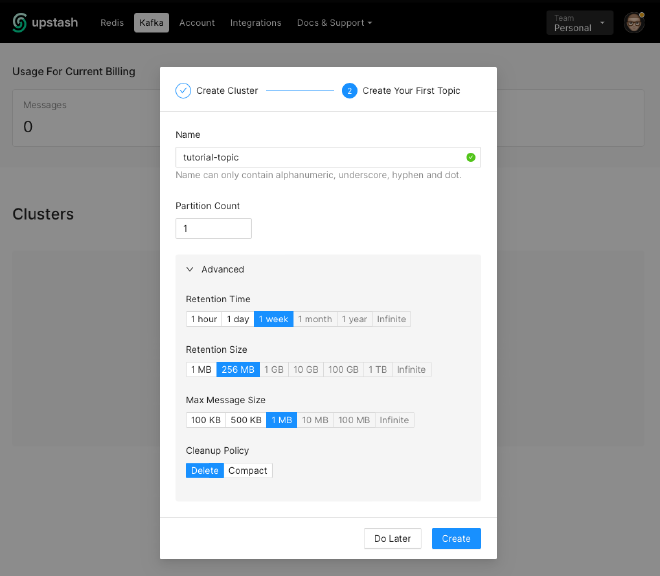The width and height of the screenshot is (660, 576).
Task: Set max message size to 500 KB
Action: (245, 420)
